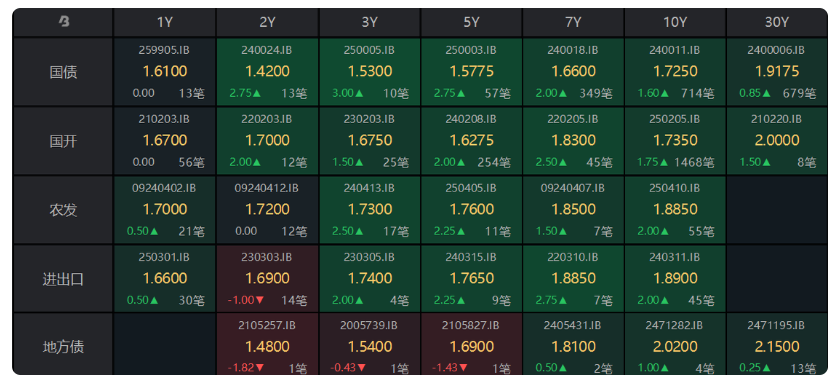Screen dimensions: 835x387
Task: Open bond 240011.IB yield 1.7250 cell
Action: pos(675,72)
